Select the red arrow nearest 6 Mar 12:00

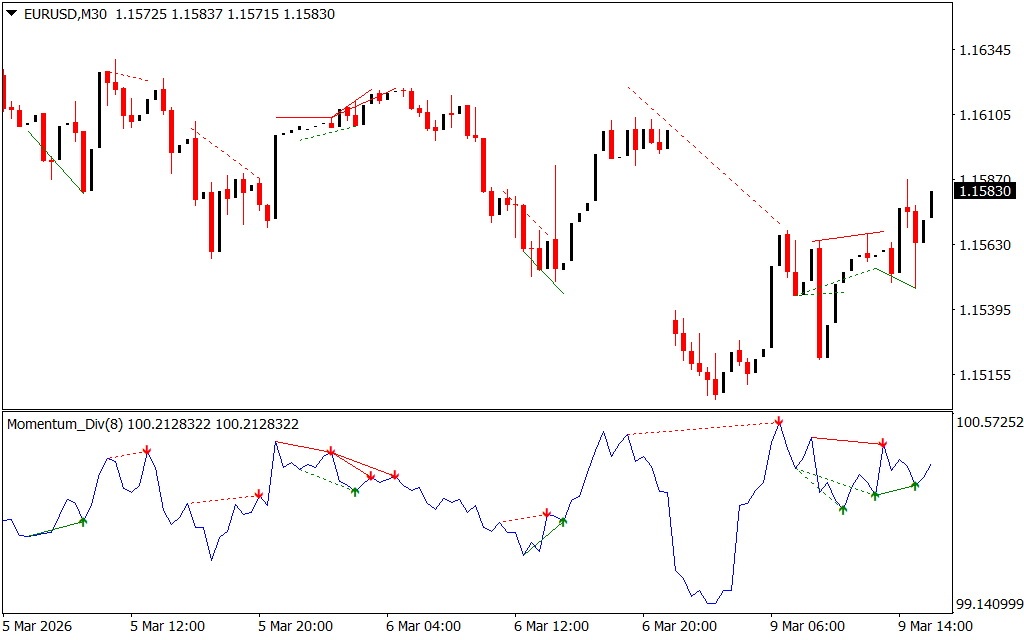[546, 513]
